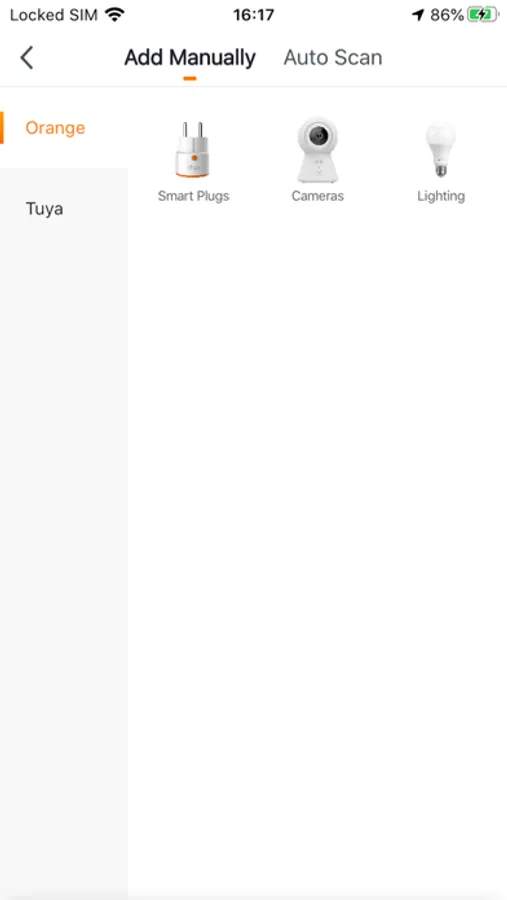Select the Add Manually tab
The width and height of the screenshot is (507, 900).
190,58
